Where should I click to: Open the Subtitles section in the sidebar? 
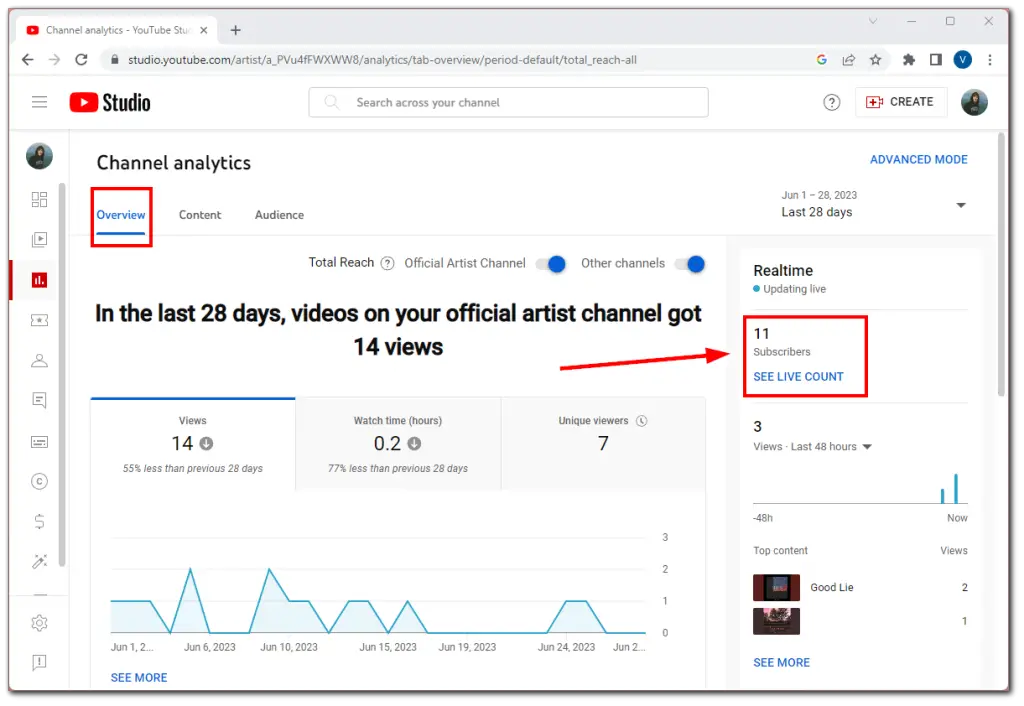coord(40,441)
